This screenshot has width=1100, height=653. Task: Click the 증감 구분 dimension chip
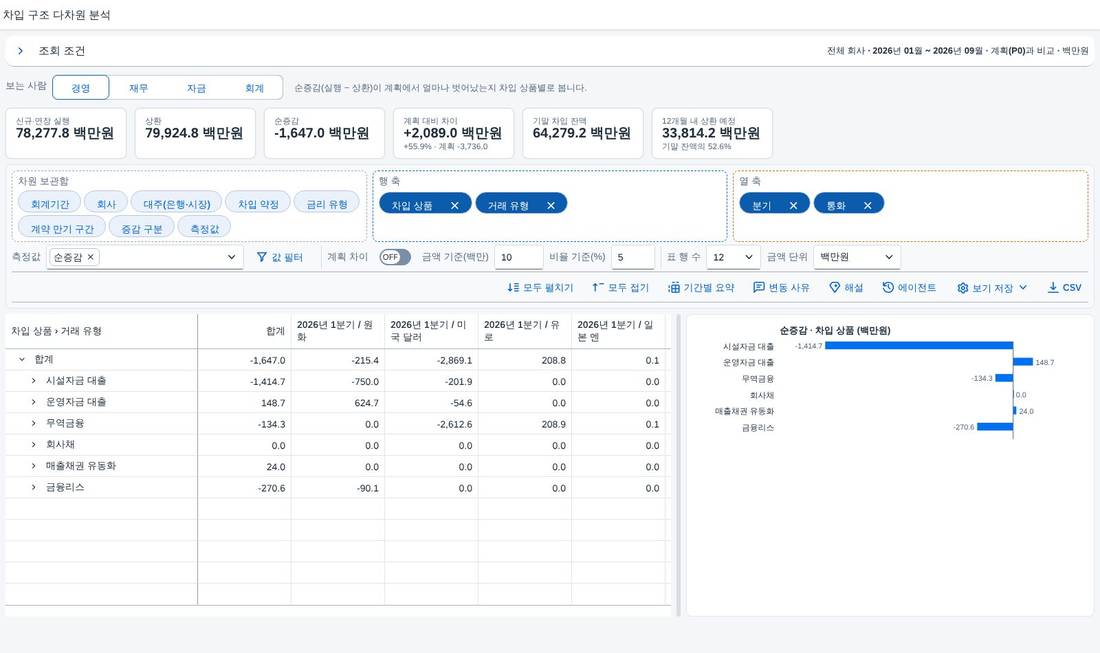[x=142, y=229]
